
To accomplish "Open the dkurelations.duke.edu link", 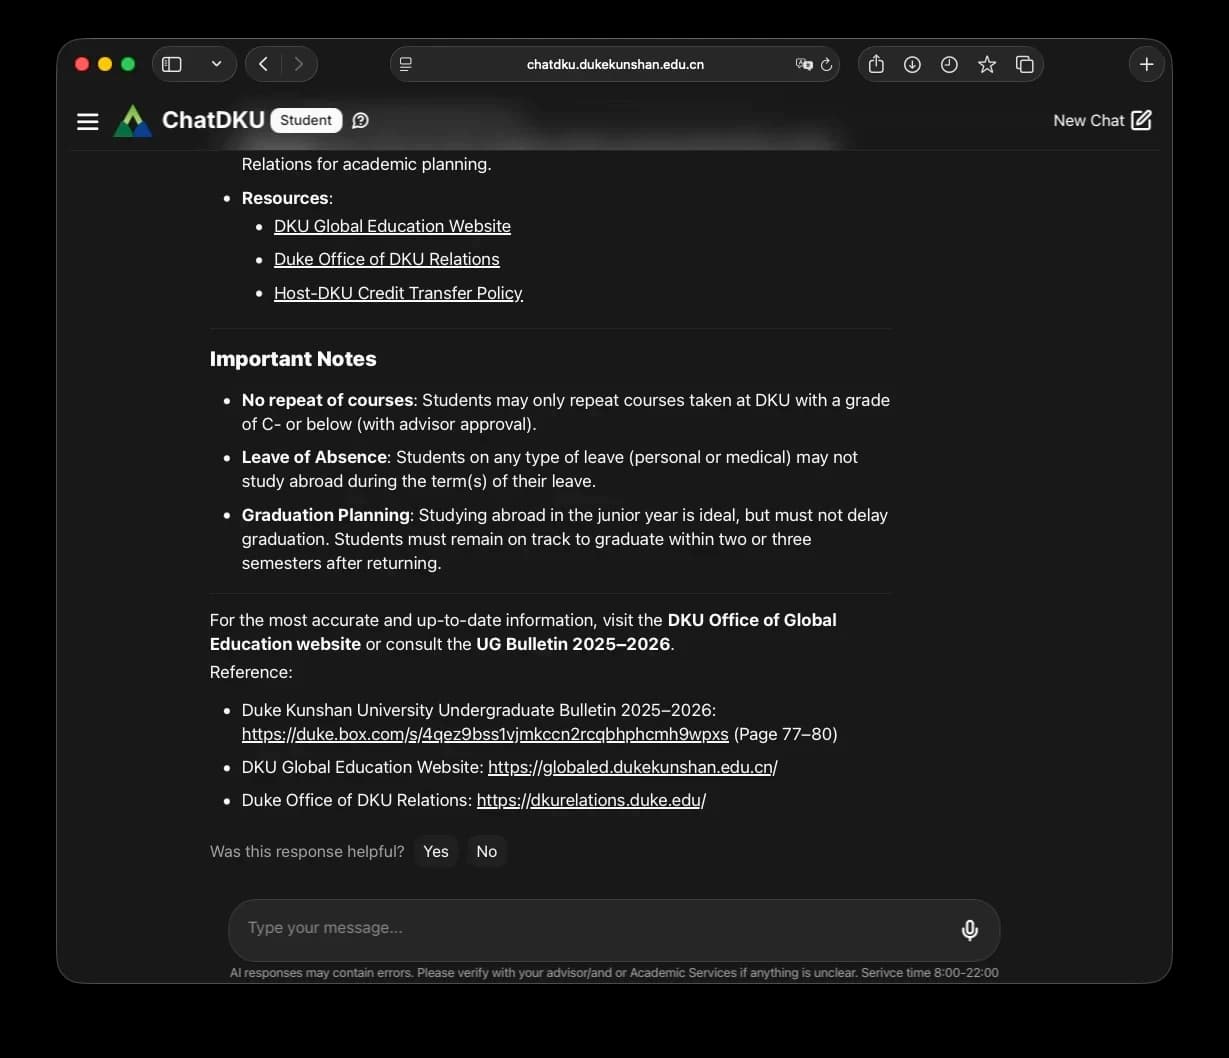I will pos(591,800).
